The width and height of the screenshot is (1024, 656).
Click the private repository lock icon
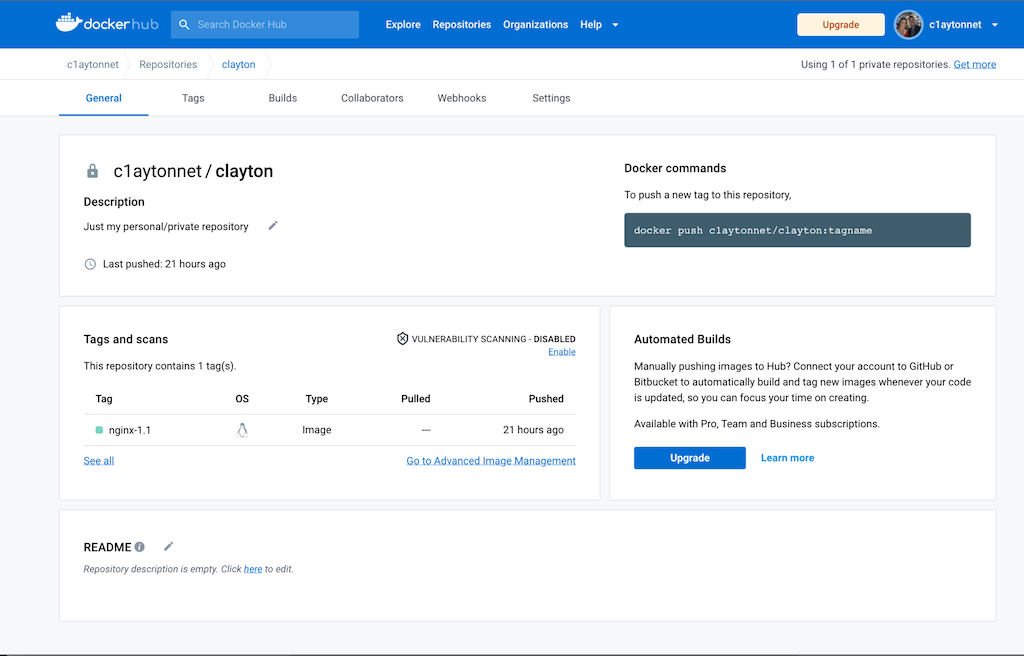93,171
